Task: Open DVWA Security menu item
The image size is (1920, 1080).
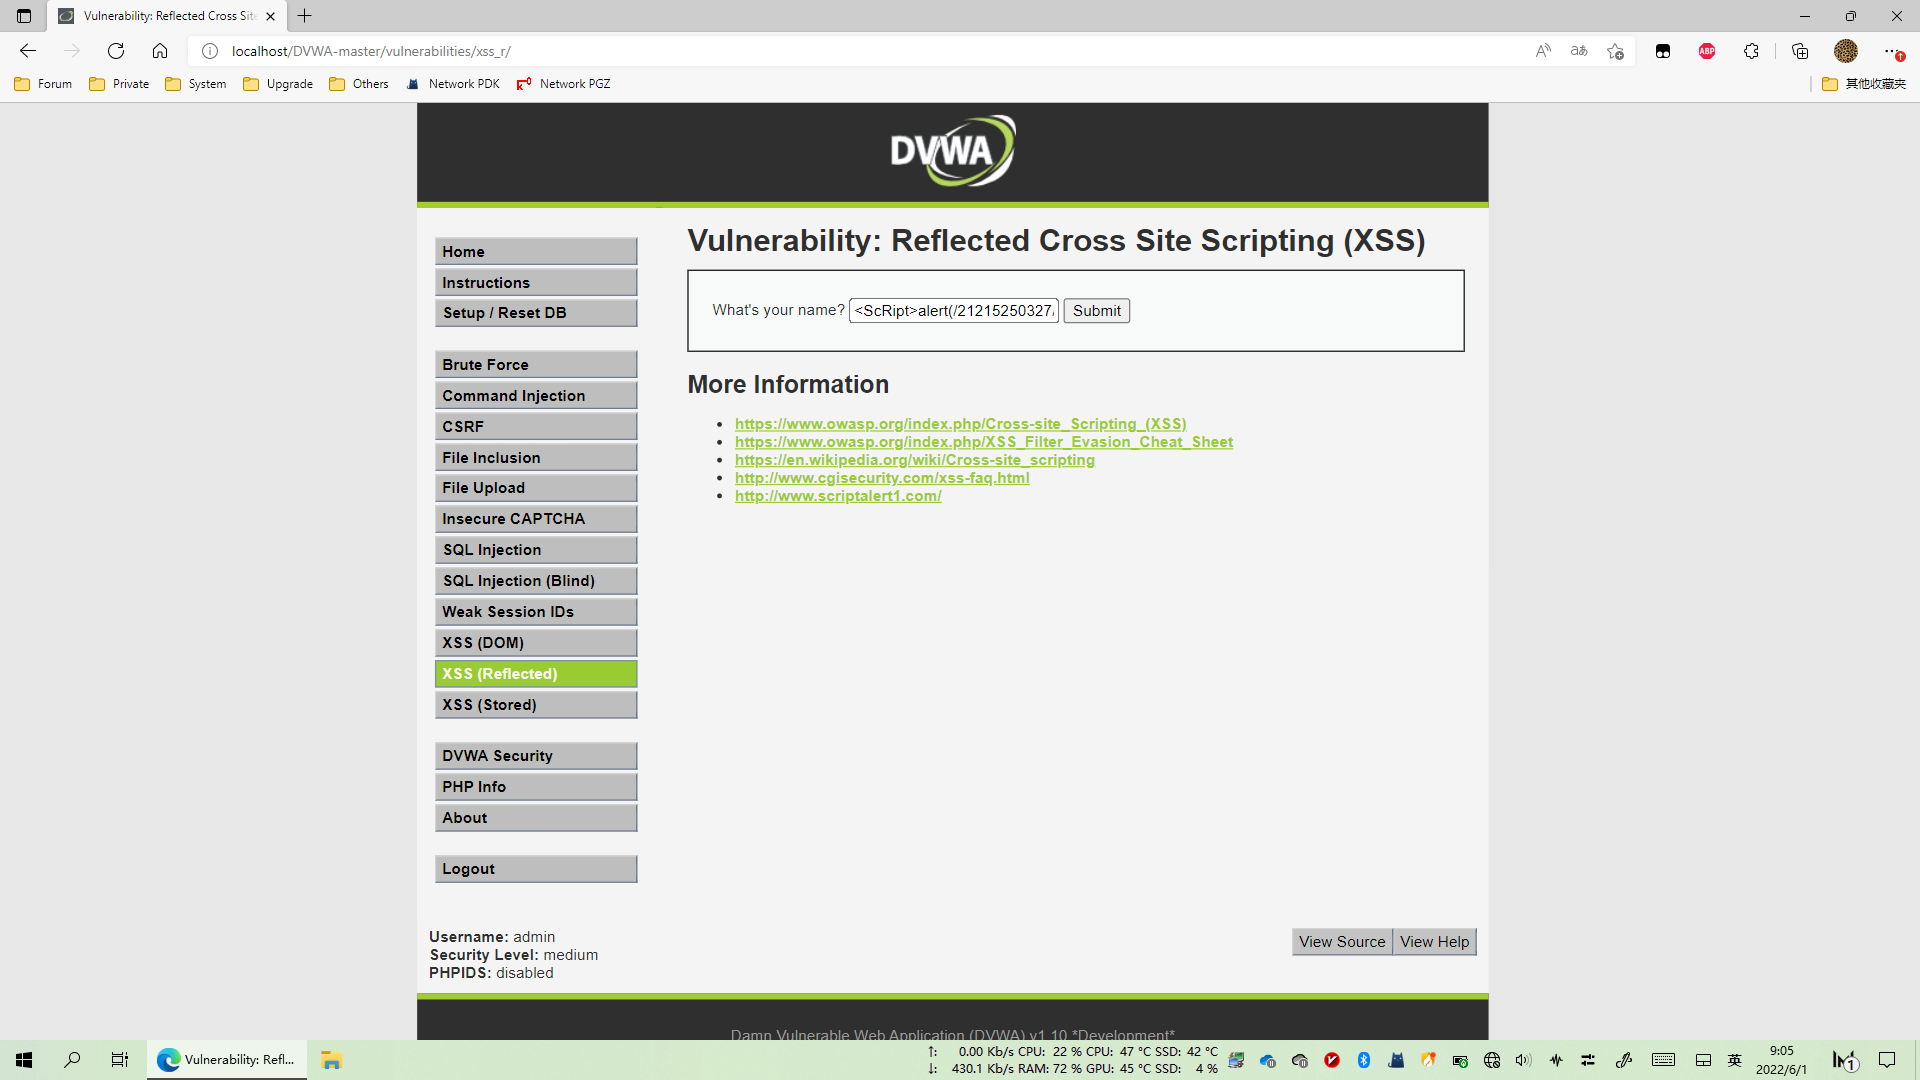Action: pos(536,756)
